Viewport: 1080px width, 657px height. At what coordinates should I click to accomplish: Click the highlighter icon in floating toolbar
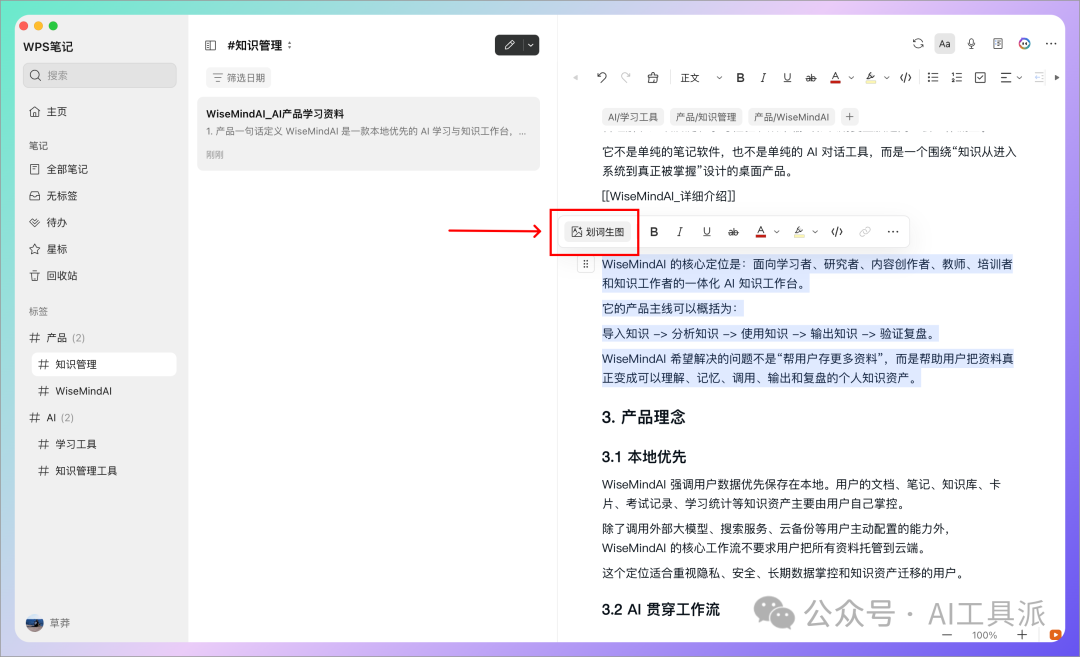(x=799, y=232)
